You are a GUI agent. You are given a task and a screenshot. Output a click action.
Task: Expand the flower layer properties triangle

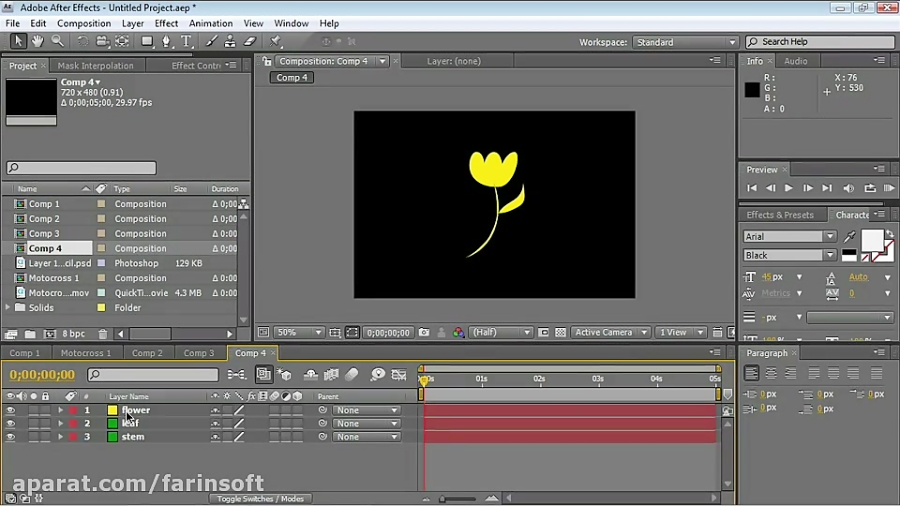pos(60,410)
